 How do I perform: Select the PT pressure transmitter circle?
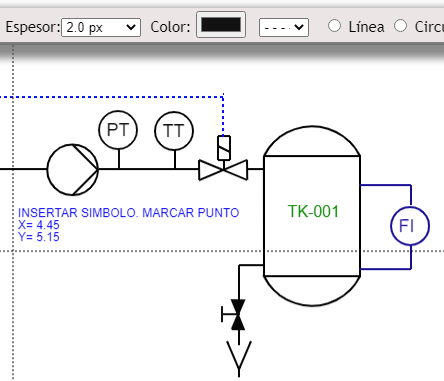coord(118,130)
